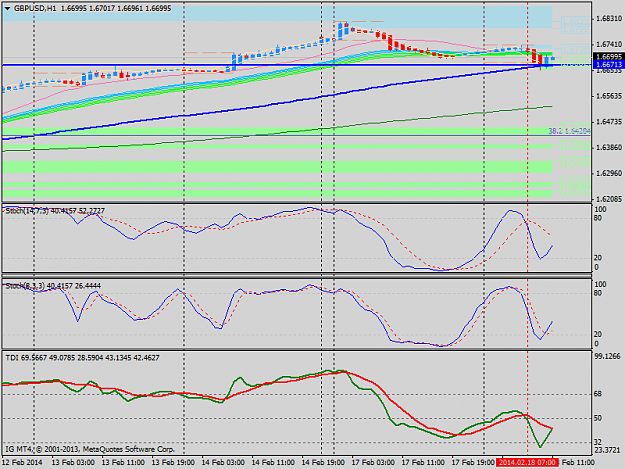625x469 pixels.
Task: Click the 17 Feb 11:00 time label
Action: pos(423,462)
